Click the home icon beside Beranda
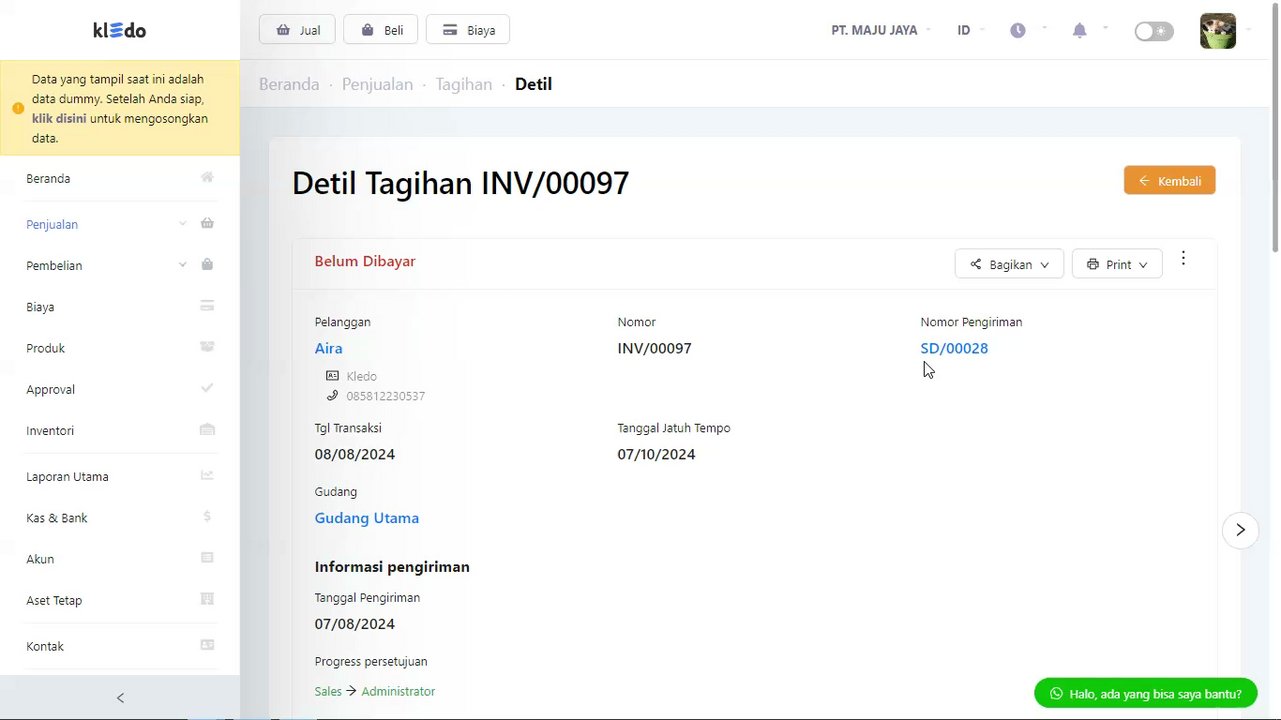Image resolution: width=1281 pixels, height=720 pixels. click(207, 177)
